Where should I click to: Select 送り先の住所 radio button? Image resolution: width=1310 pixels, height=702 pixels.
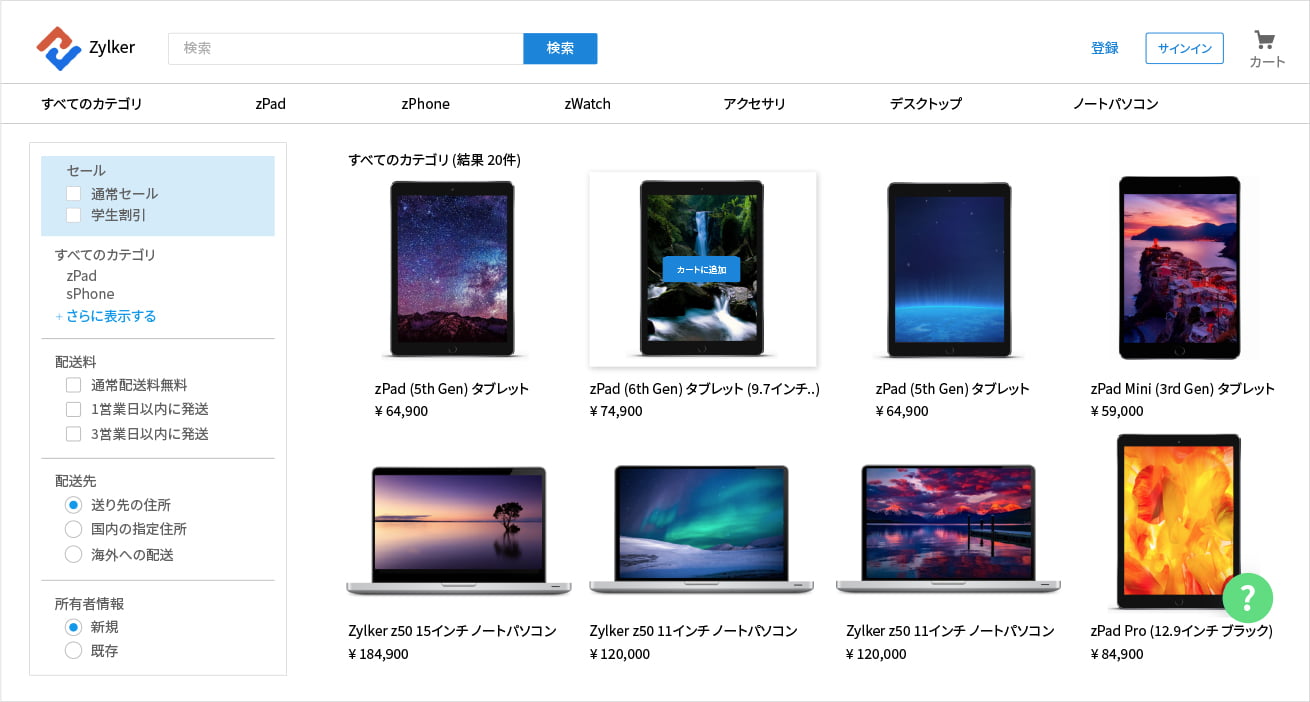73,505
